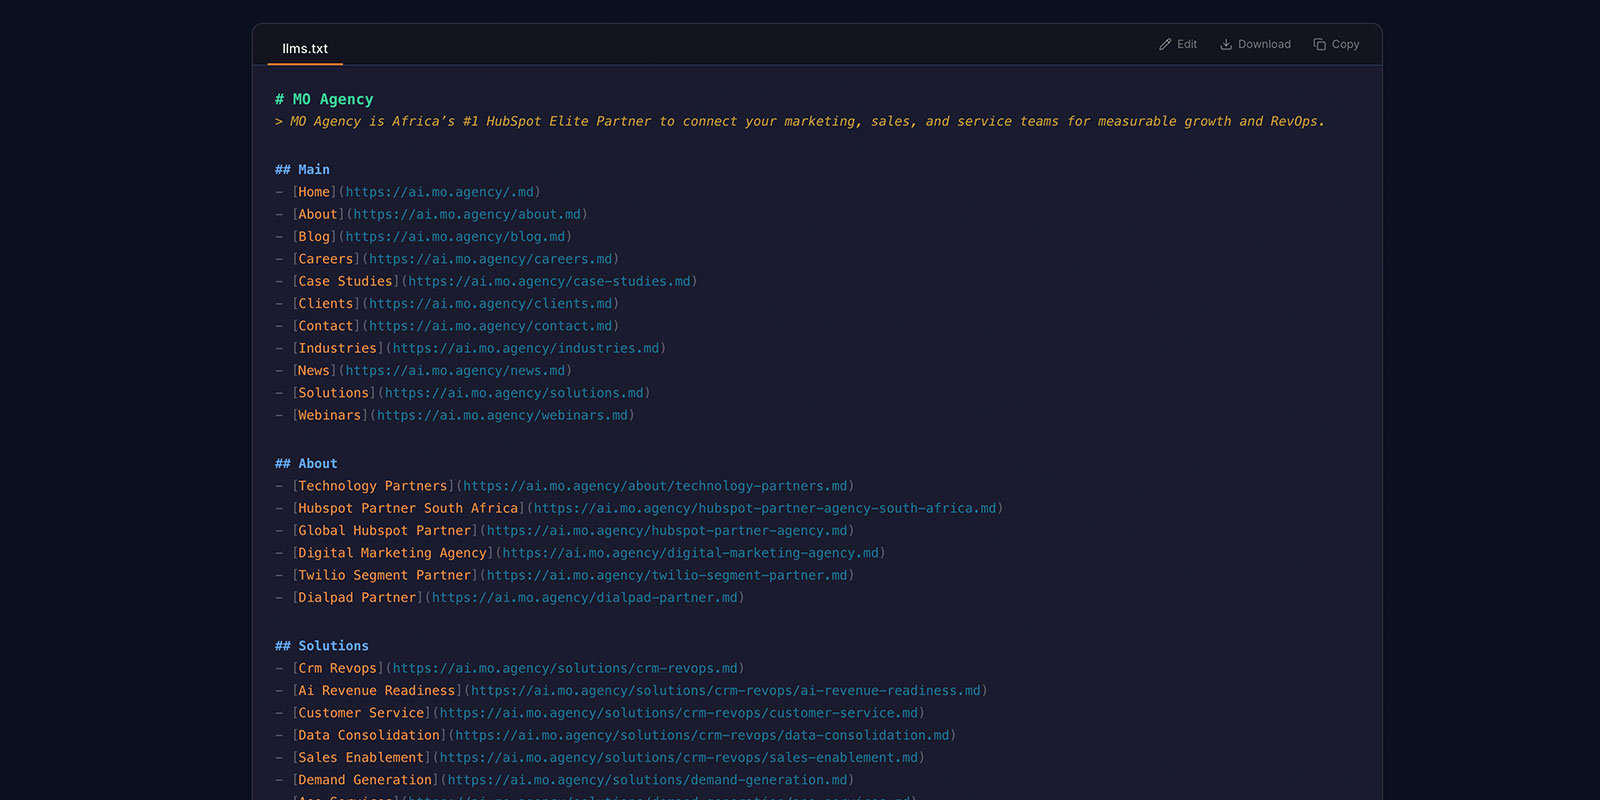Image resolution: width=1600 pixels, height=800 pixels.
Task: Click the Global Hubspot Partner row
Action: (565, 531)
